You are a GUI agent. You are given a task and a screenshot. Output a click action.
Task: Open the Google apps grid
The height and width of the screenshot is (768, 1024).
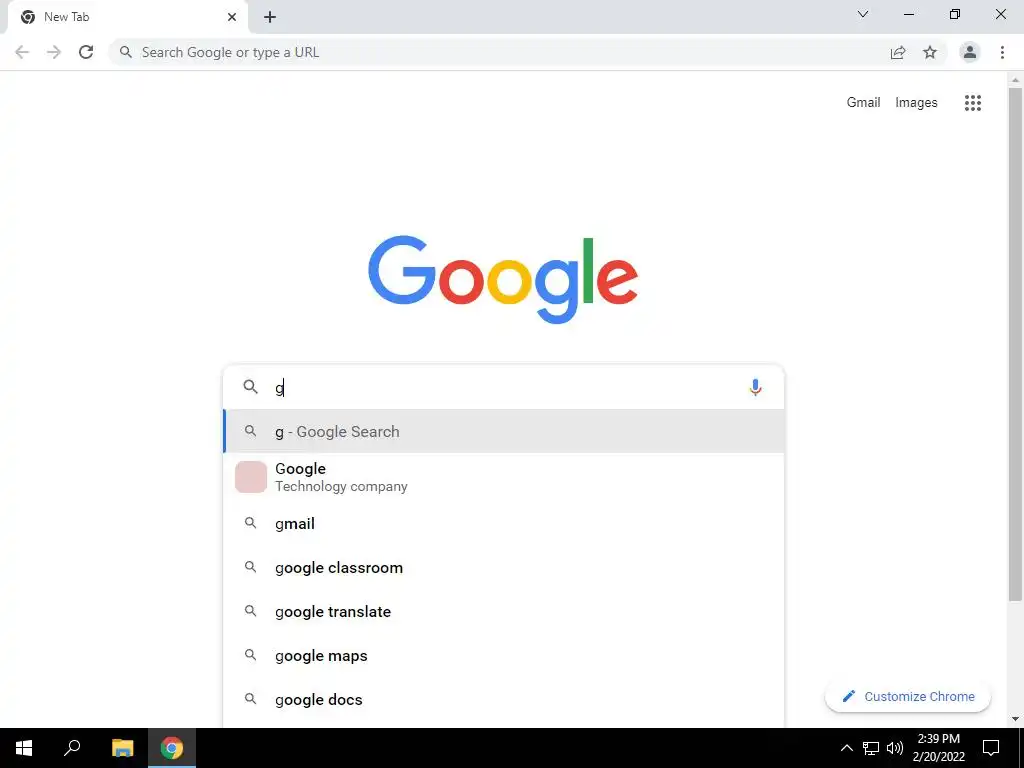(x=972, y=103)
